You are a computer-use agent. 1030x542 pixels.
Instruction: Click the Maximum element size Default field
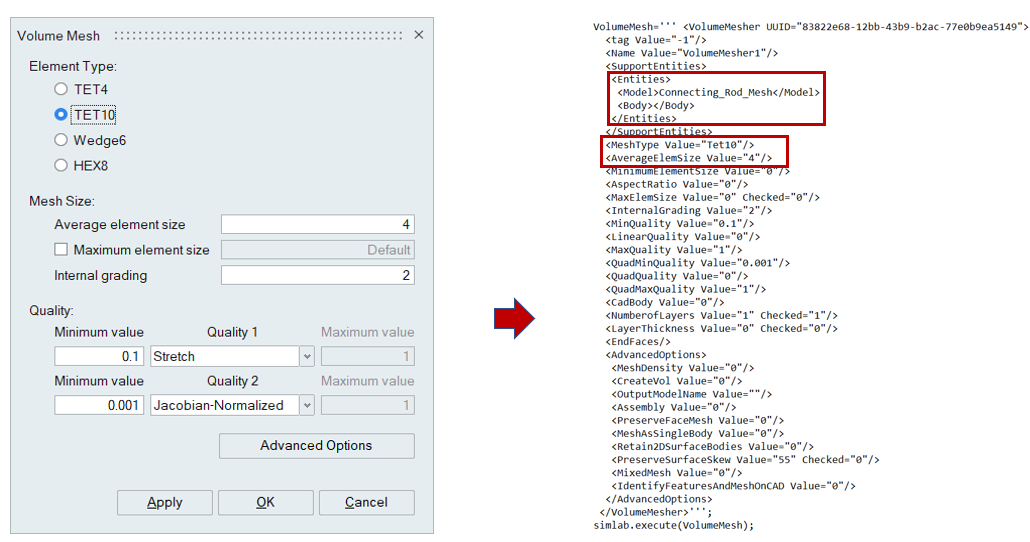point(317,250)
